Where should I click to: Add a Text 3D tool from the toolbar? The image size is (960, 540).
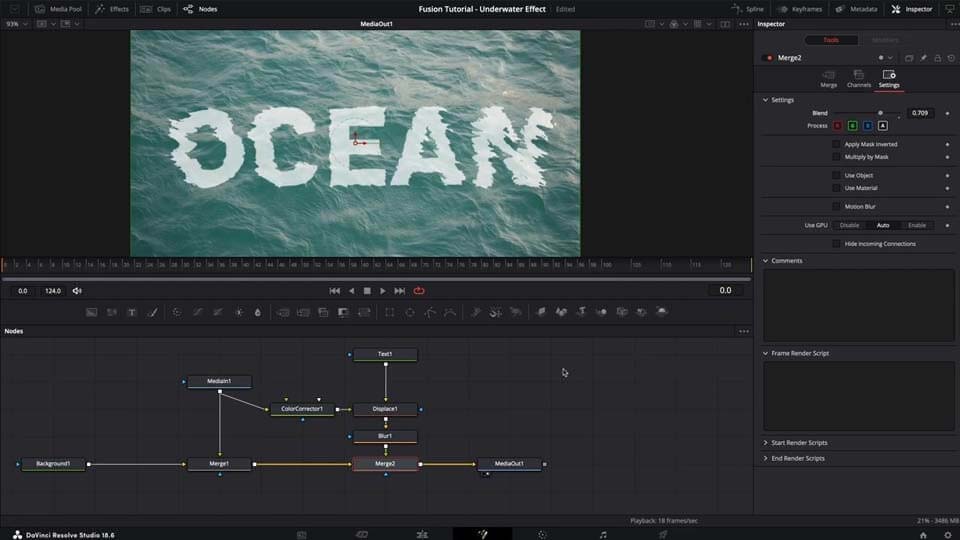(582, 312)
